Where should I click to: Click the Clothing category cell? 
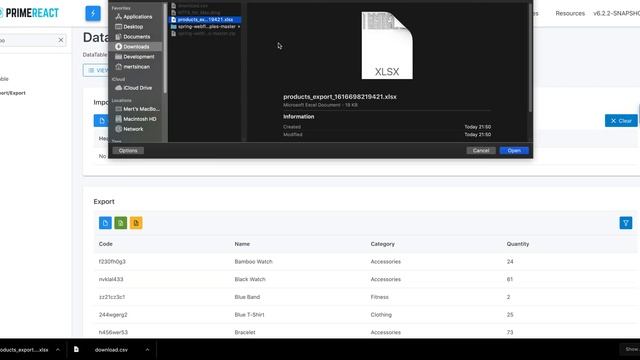pyautogui.click(x=381, y=315)
